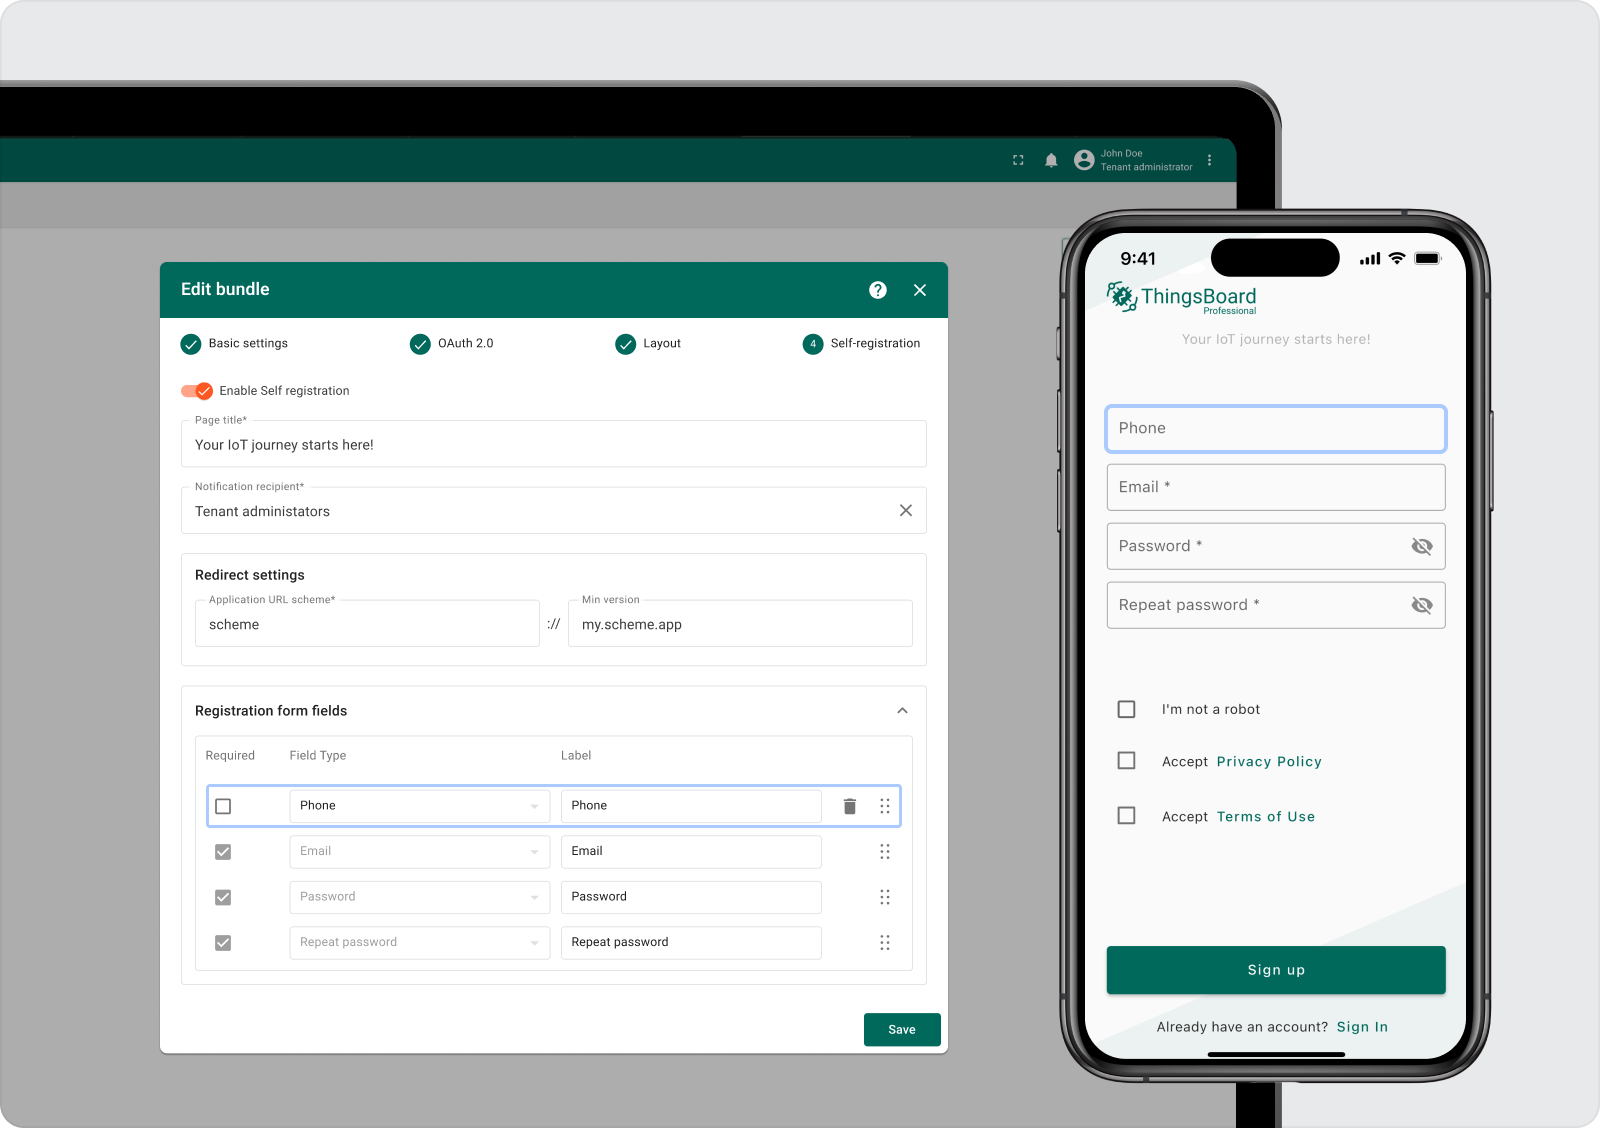
Task: Click the Save button
Action: [901, 1029]
